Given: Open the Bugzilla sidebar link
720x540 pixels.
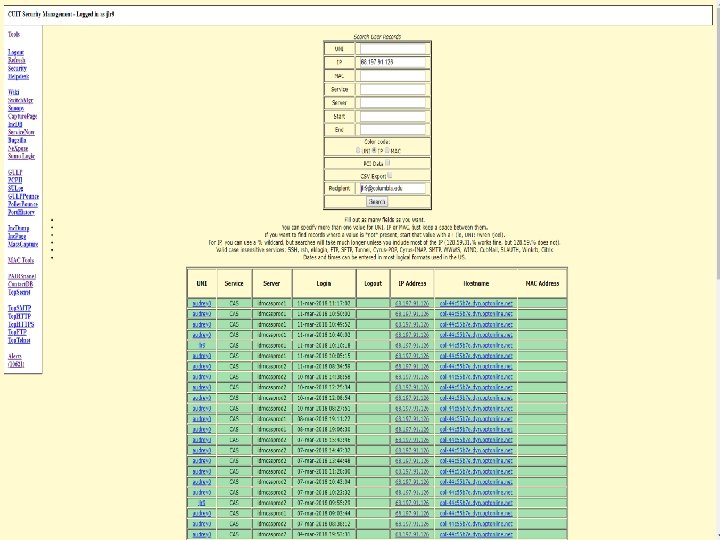Looking at the screenshot, I should (17, 140).
